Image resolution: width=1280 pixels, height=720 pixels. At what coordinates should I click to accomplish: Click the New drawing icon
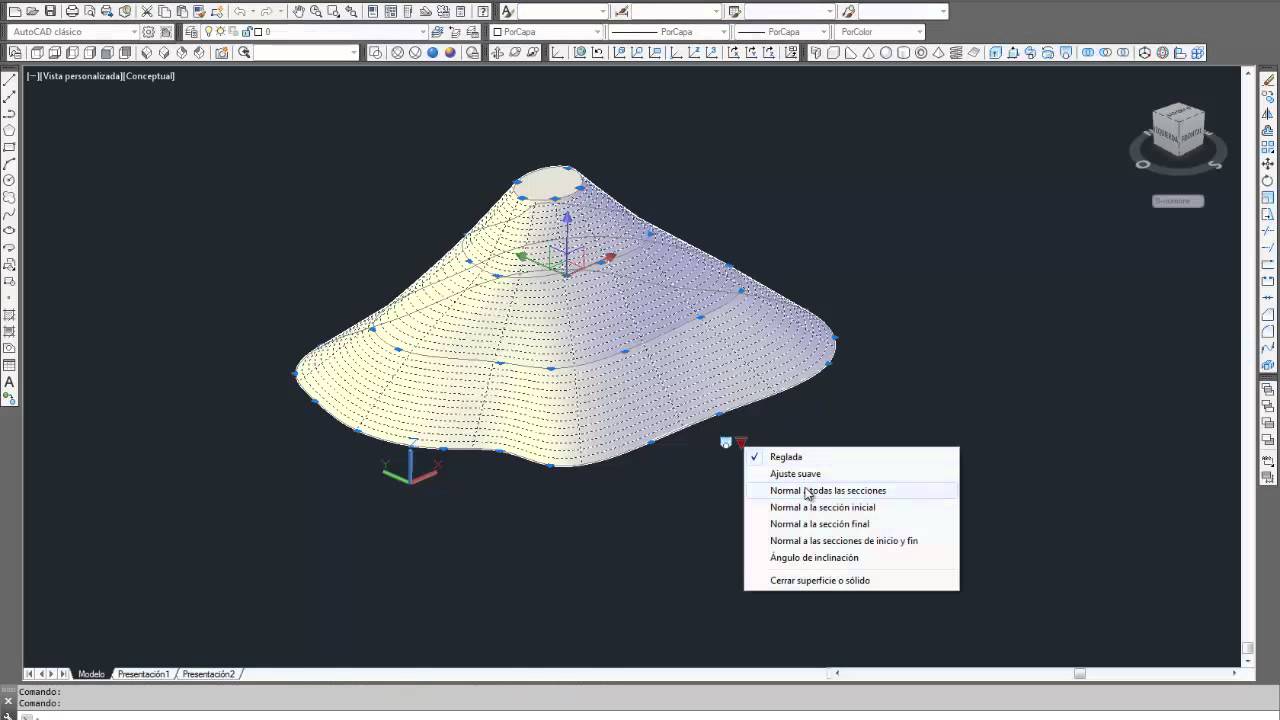pyautogui.click(x=14, y=11)
